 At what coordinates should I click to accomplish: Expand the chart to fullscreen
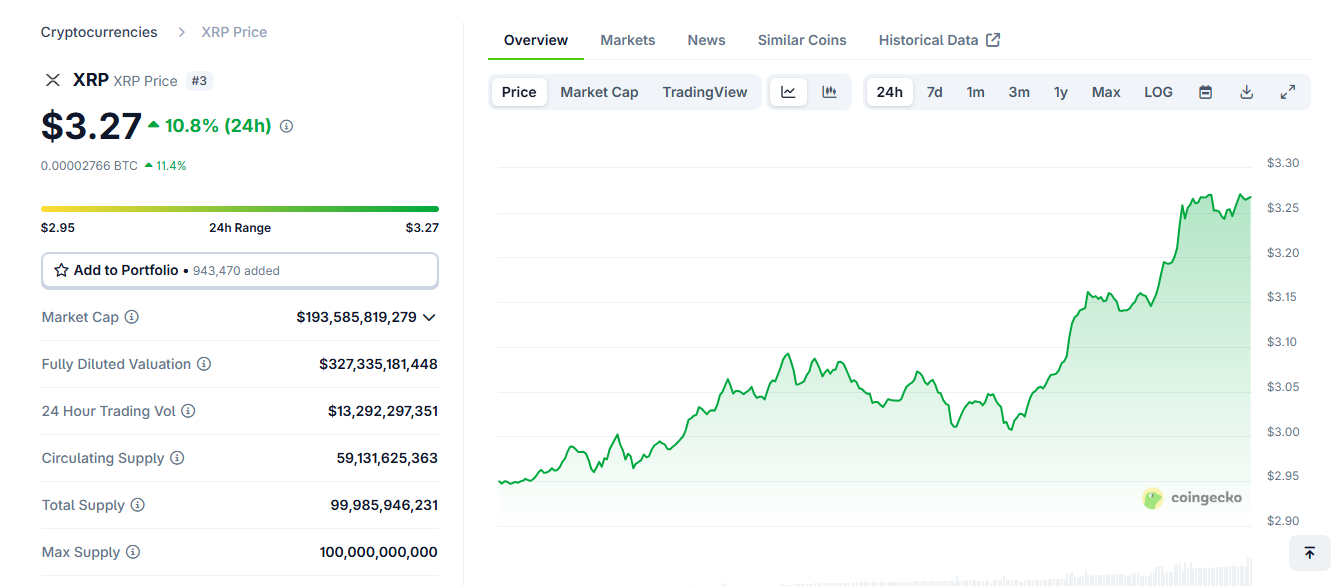[1288, 92]
